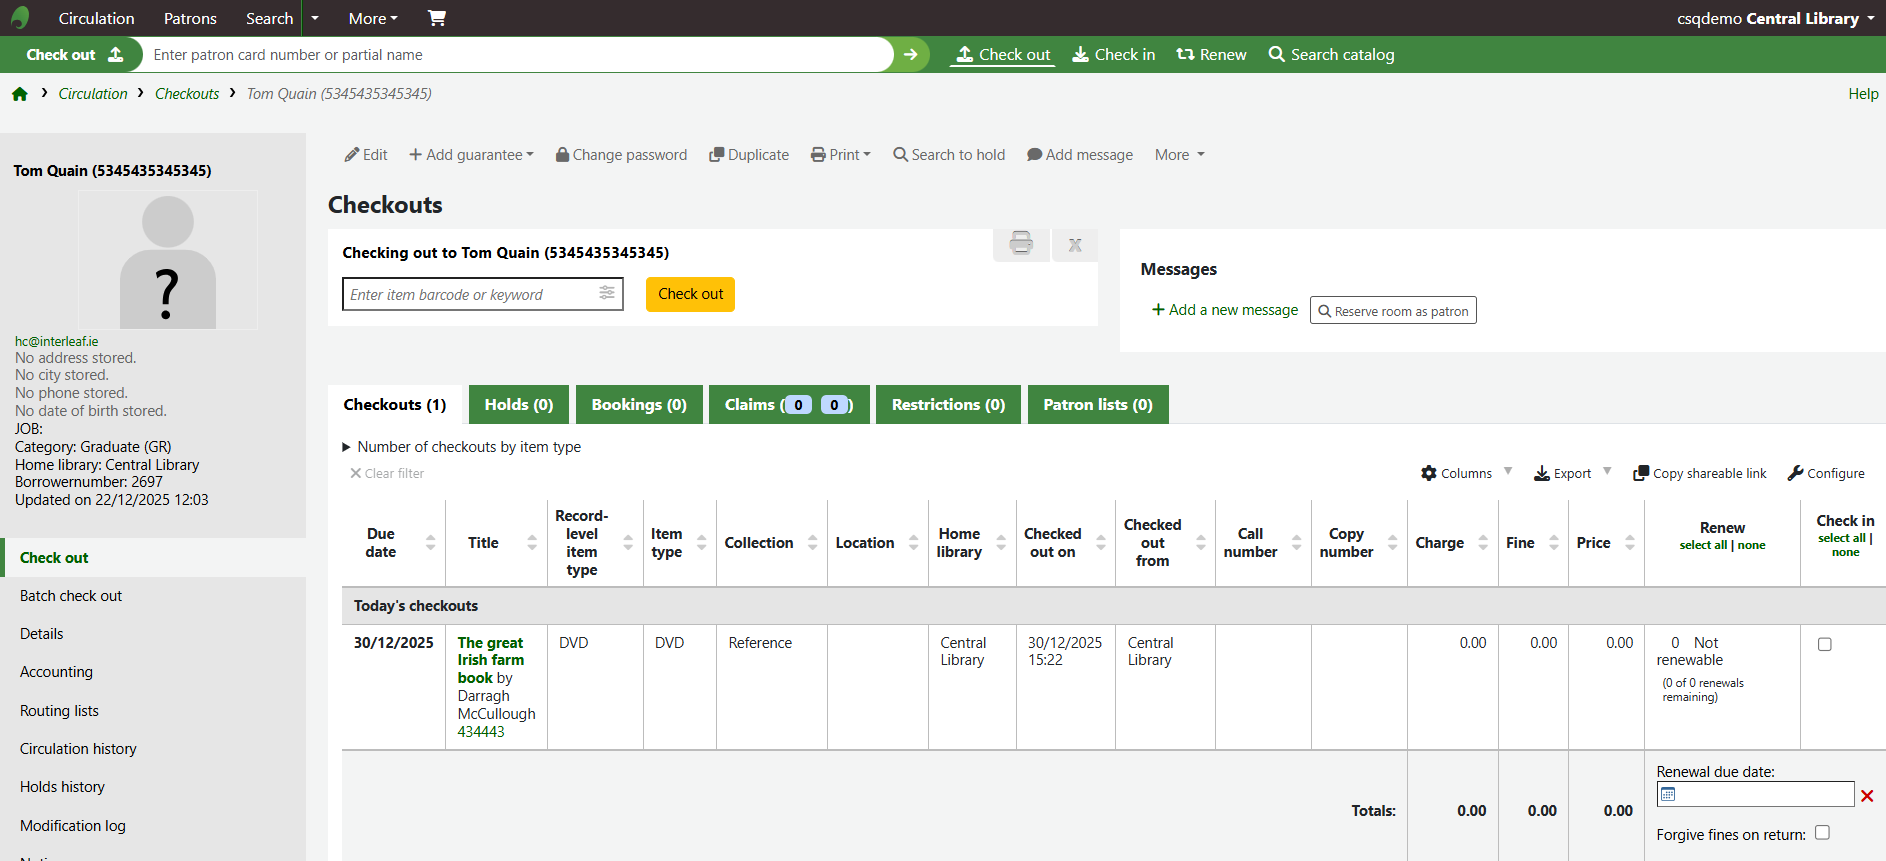Focus the item barcode input field
The width and height of the screenshot is (1886, 861).
468,294
